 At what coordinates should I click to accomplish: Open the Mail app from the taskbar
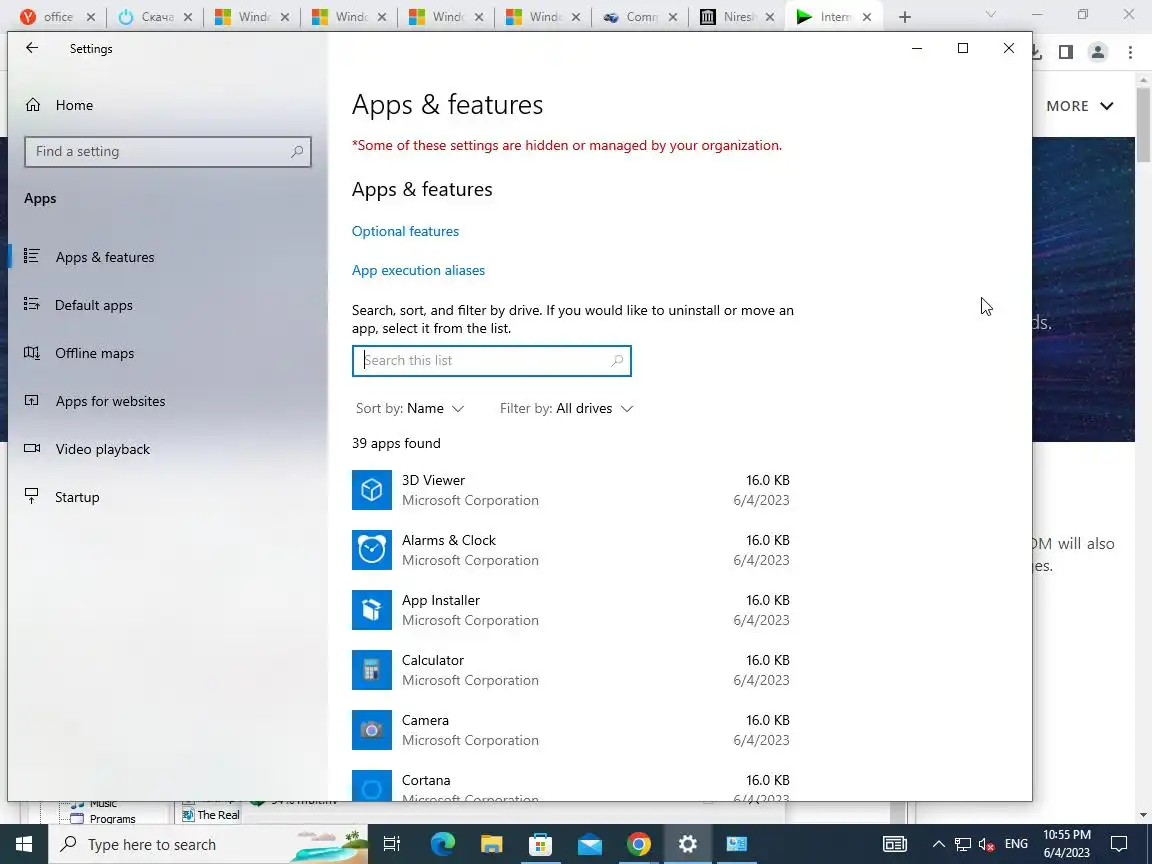coord(589,844)
